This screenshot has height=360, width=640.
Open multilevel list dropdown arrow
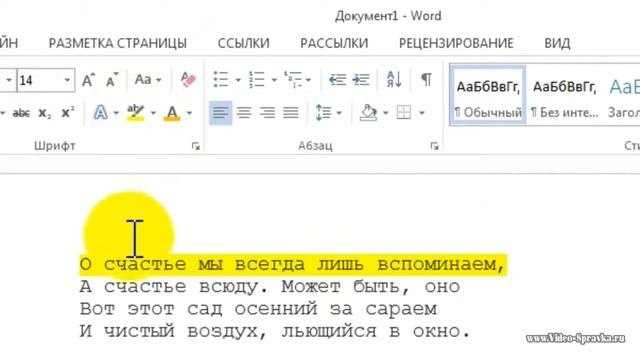click(308, 80)
